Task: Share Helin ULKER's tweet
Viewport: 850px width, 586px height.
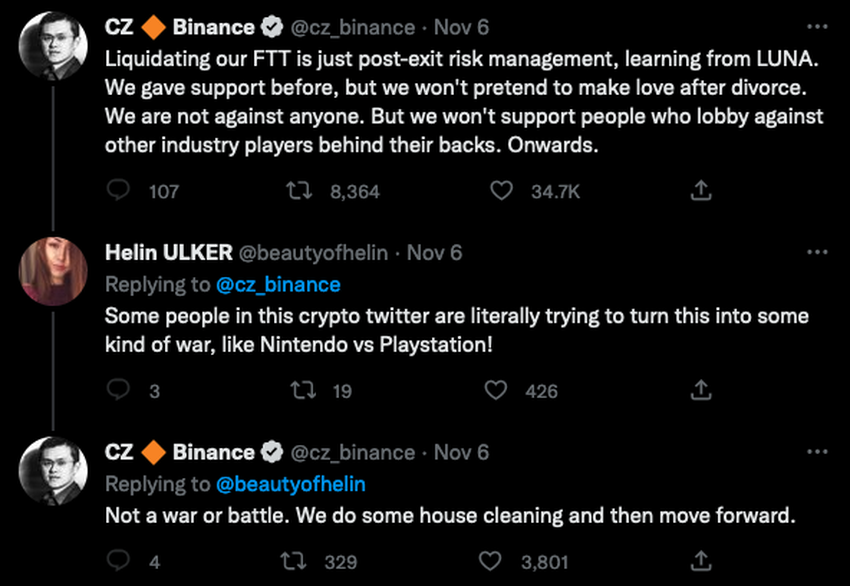Action: pyautogui.click(x=701, y=390)
